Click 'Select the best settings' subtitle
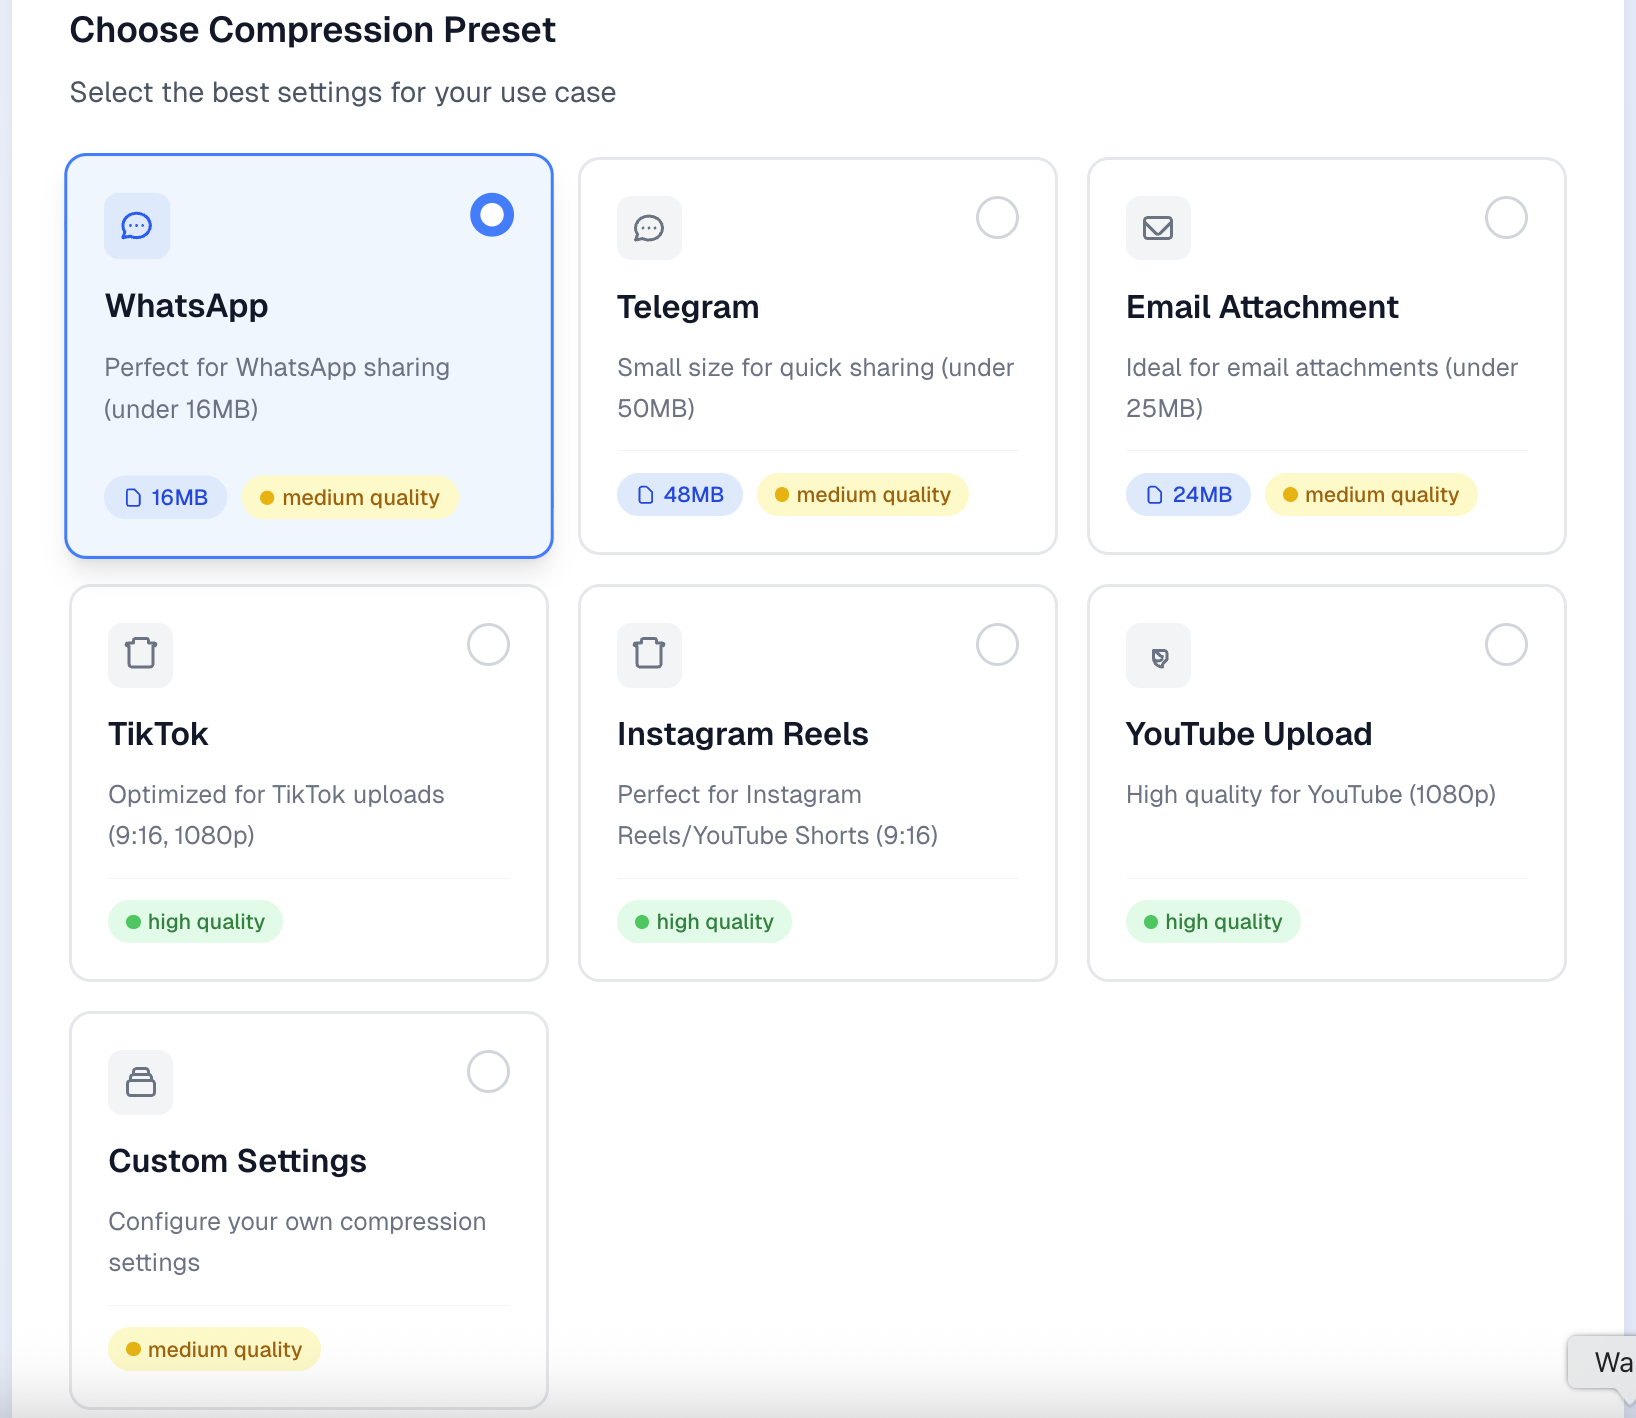The width and height of the screenshot is (1636, 1418). (343, 92)
